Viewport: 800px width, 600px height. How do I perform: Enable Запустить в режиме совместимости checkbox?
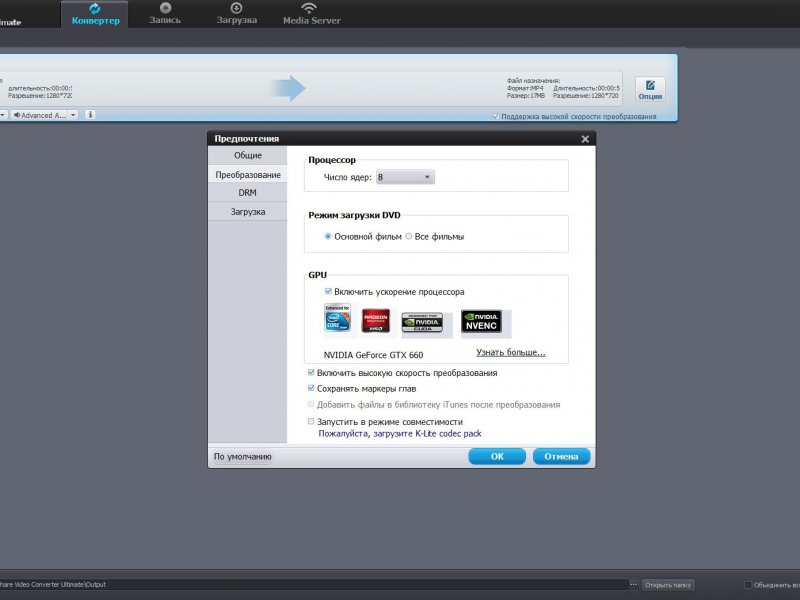point(311,421)
